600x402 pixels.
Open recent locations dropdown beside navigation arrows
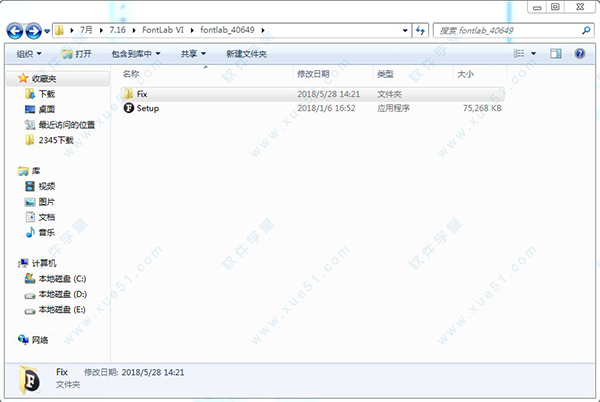[47, 31]
